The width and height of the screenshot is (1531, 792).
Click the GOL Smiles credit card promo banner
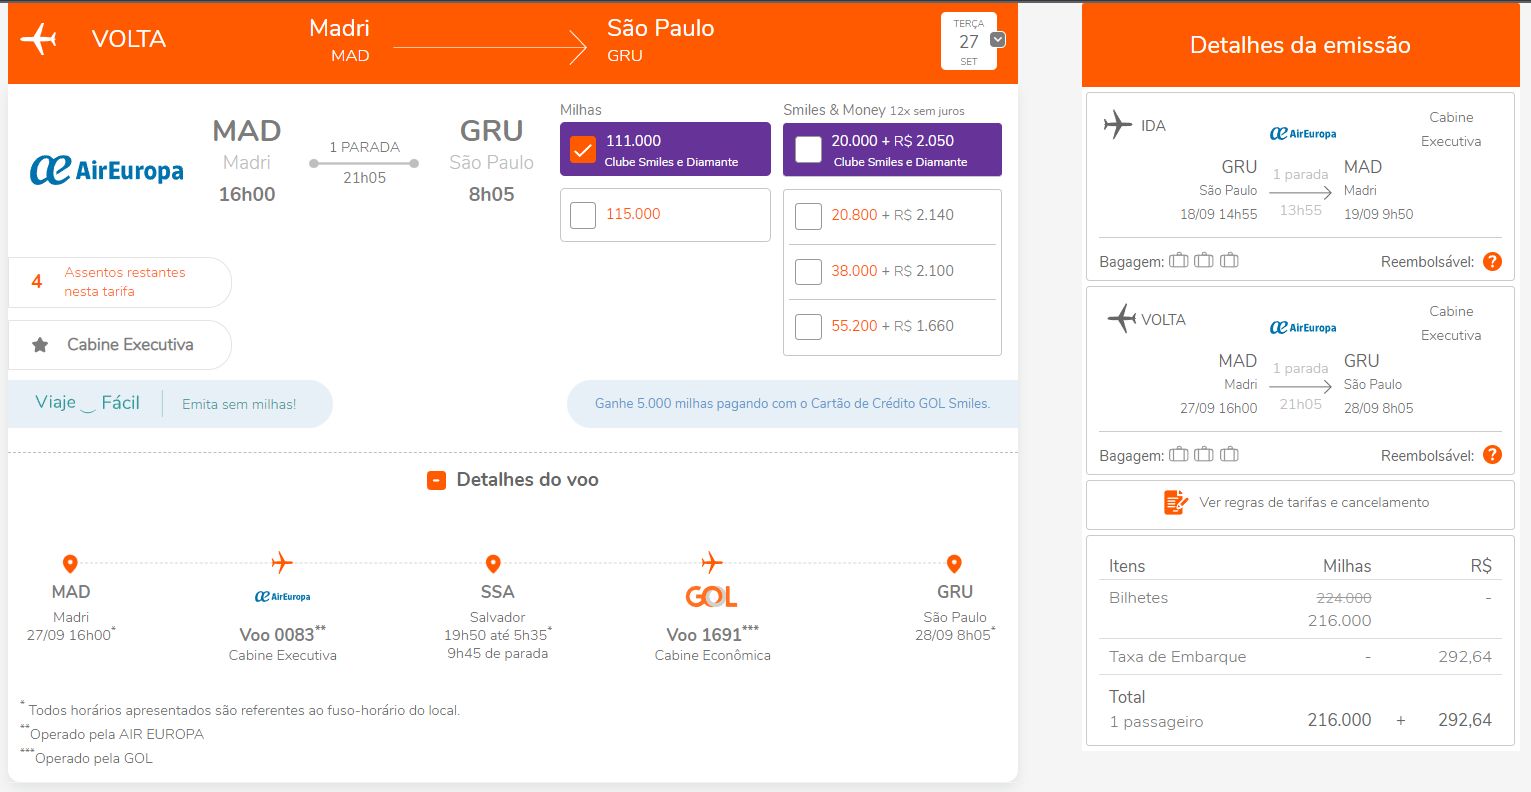click(x=792, y=404)
